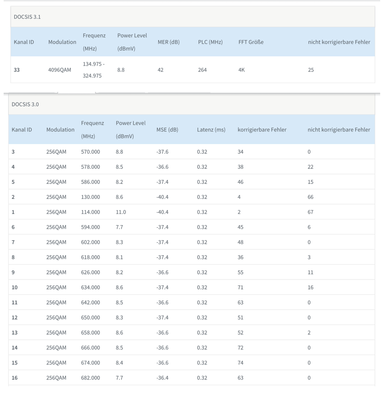Click correctable errors value 71 for channel 10
The image size is (382, 400).
pos(240,287)
